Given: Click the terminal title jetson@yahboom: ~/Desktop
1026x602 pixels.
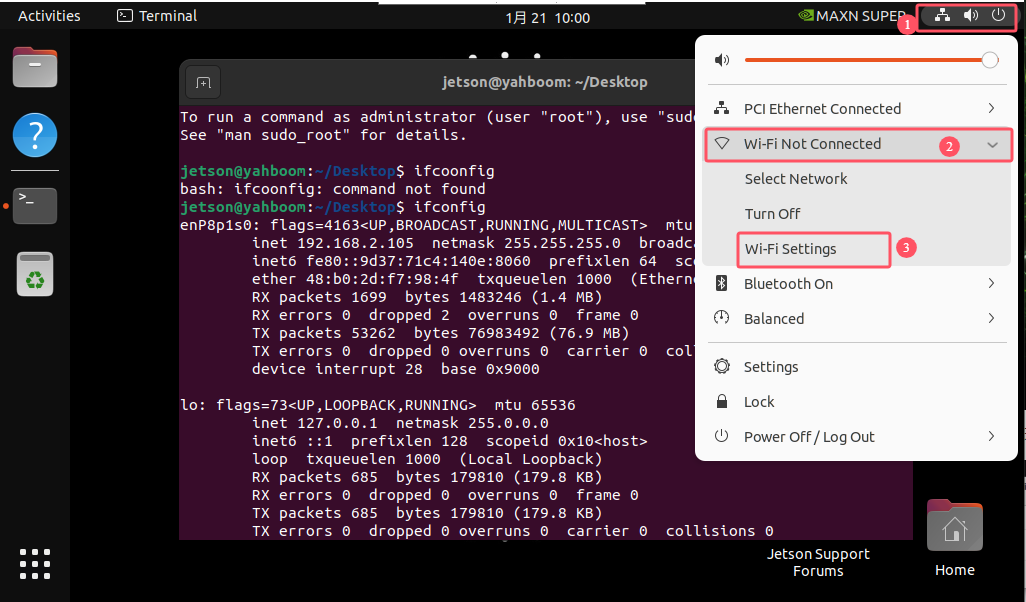Looking at the screenshot, I should click(544, 82).
